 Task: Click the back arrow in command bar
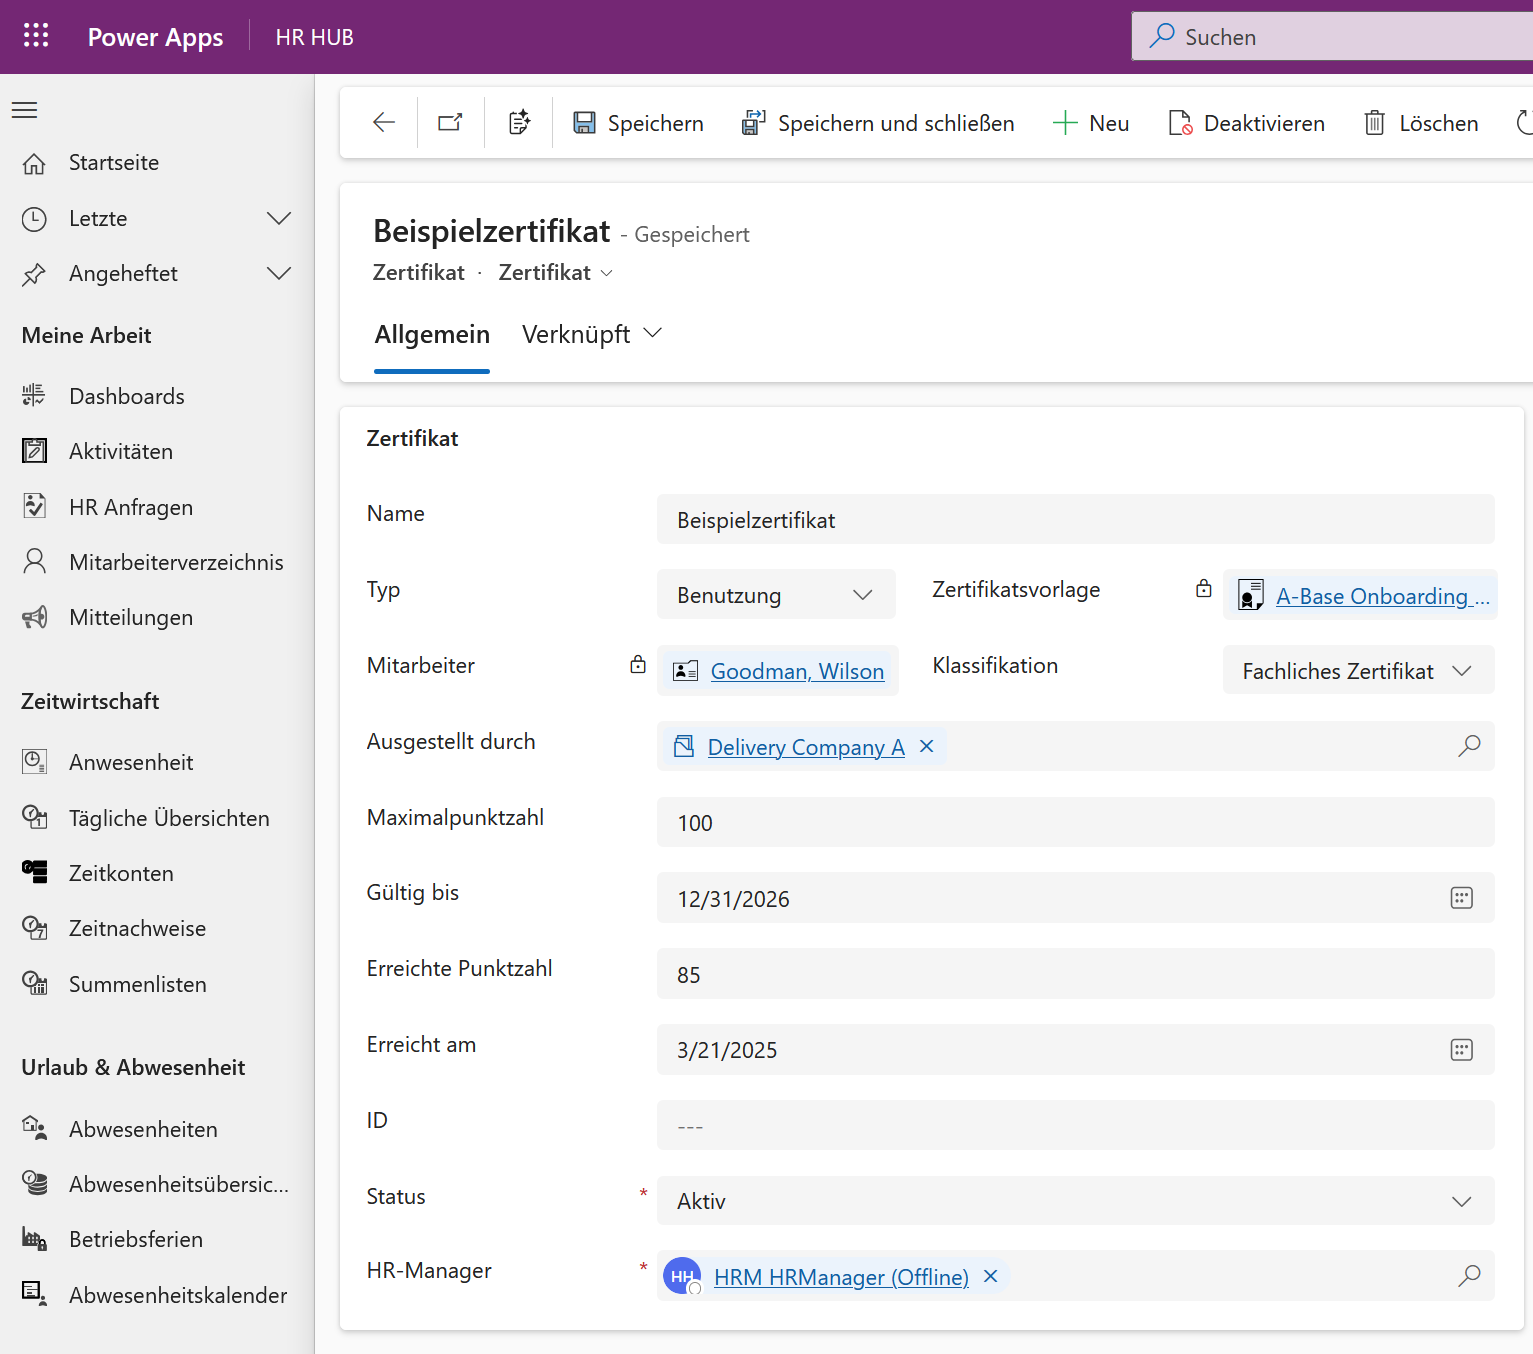[384, 123]
